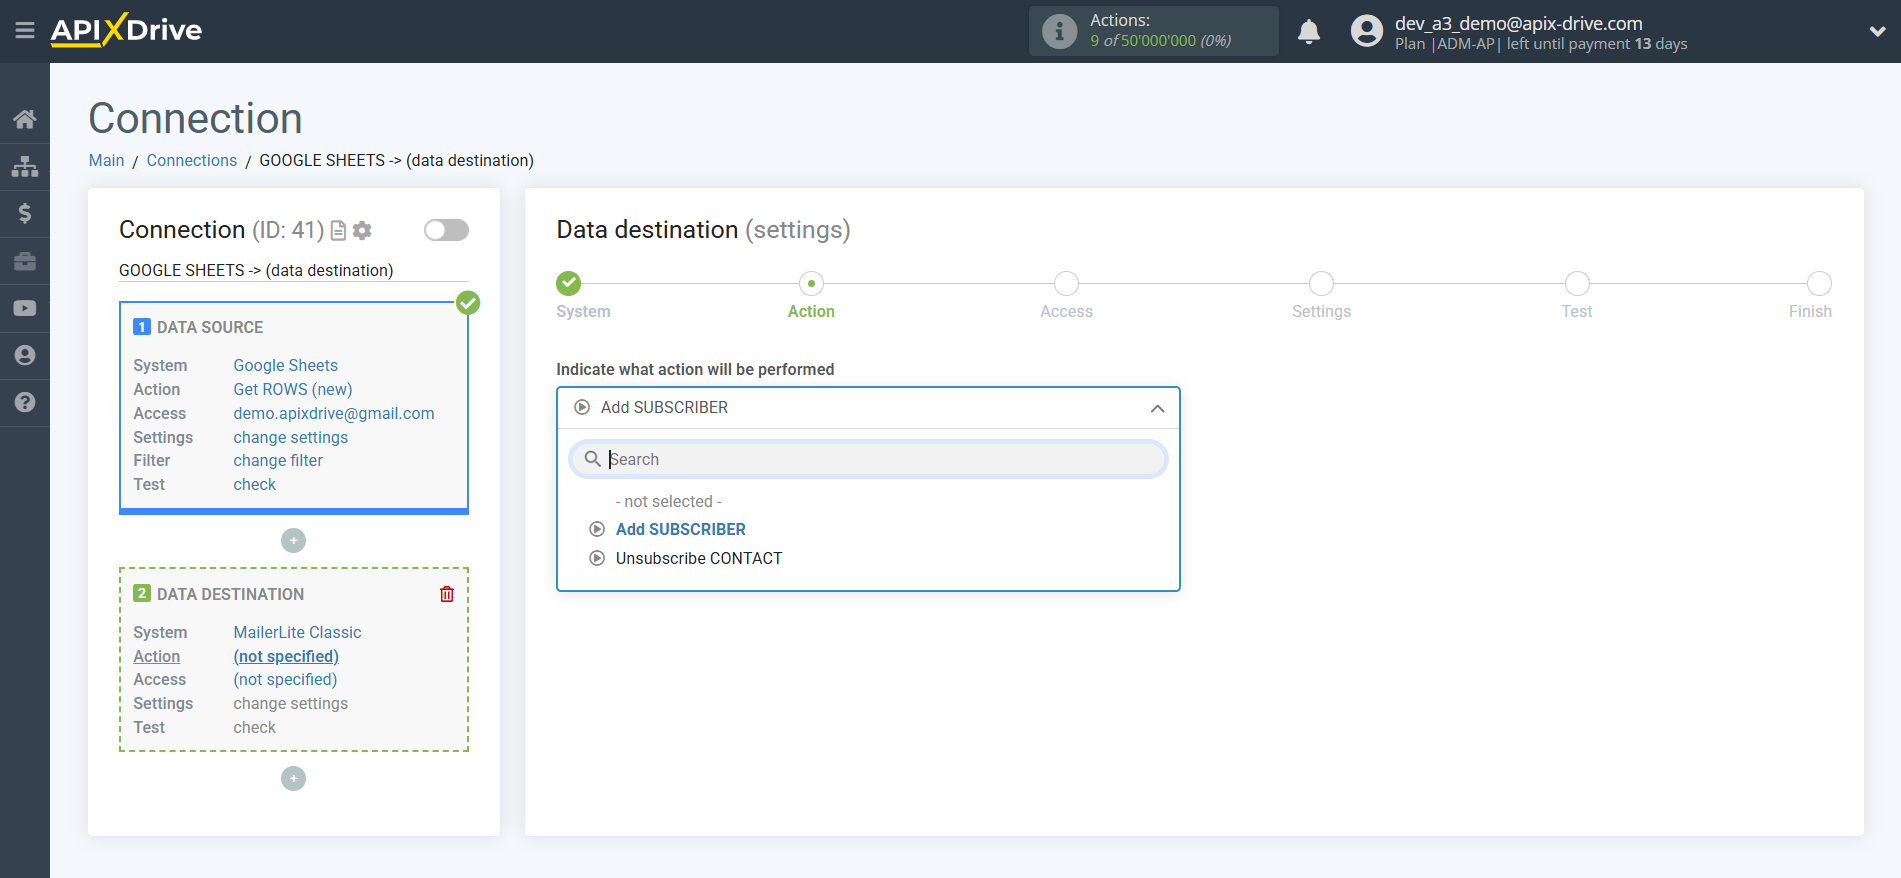Choose Unsubscribe CONTACT from the list
This screenshot has width=1901, height=878.
(698, 558)
